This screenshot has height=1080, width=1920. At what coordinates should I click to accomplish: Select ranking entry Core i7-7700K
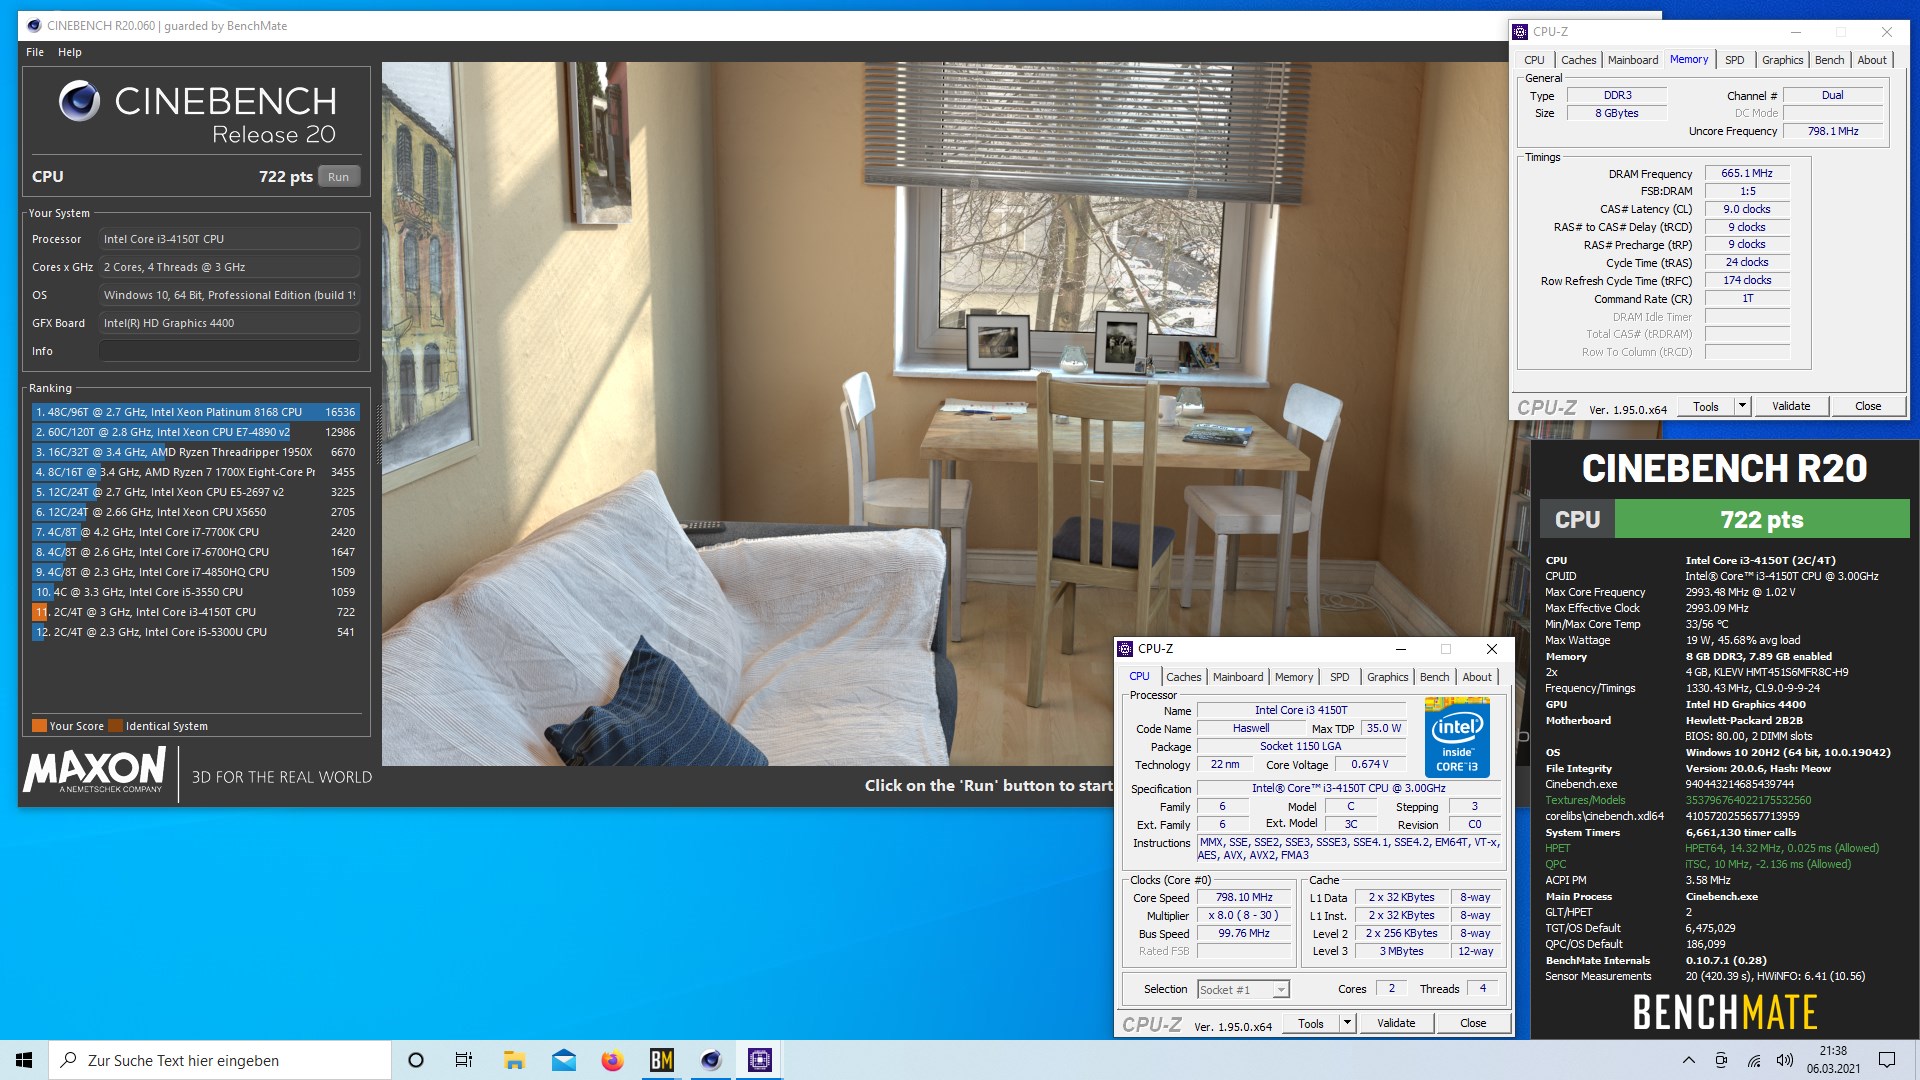pos(195,532)
